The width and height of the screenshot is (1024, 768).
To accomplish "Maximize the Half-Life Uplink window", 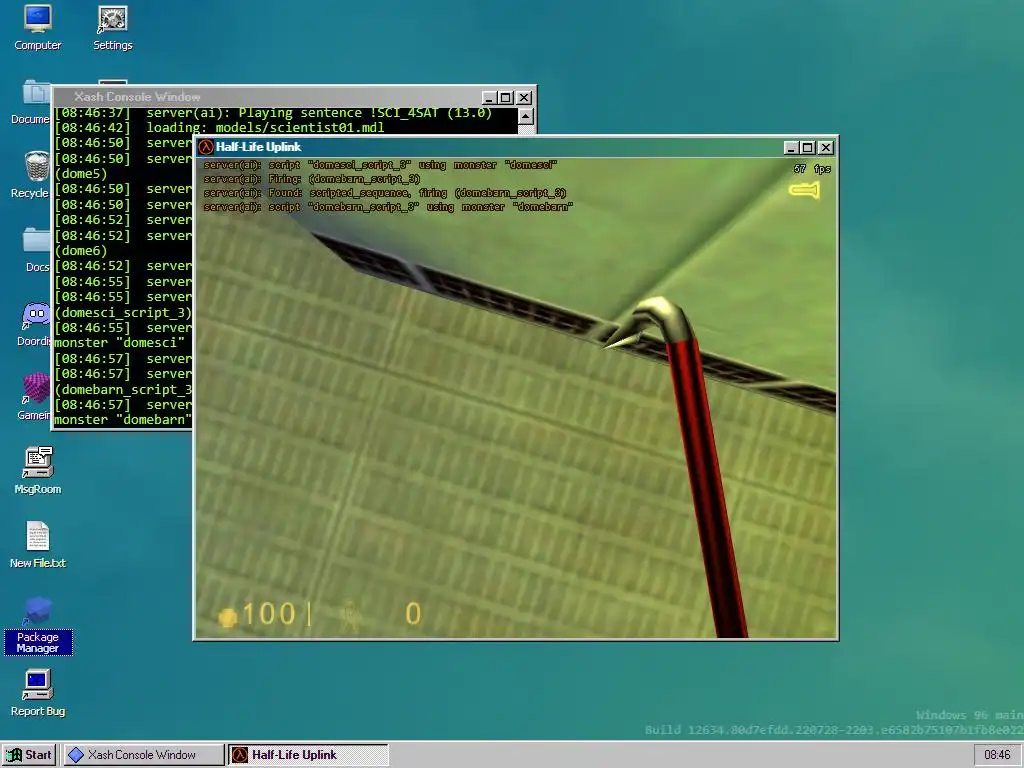I will point(807,148).
